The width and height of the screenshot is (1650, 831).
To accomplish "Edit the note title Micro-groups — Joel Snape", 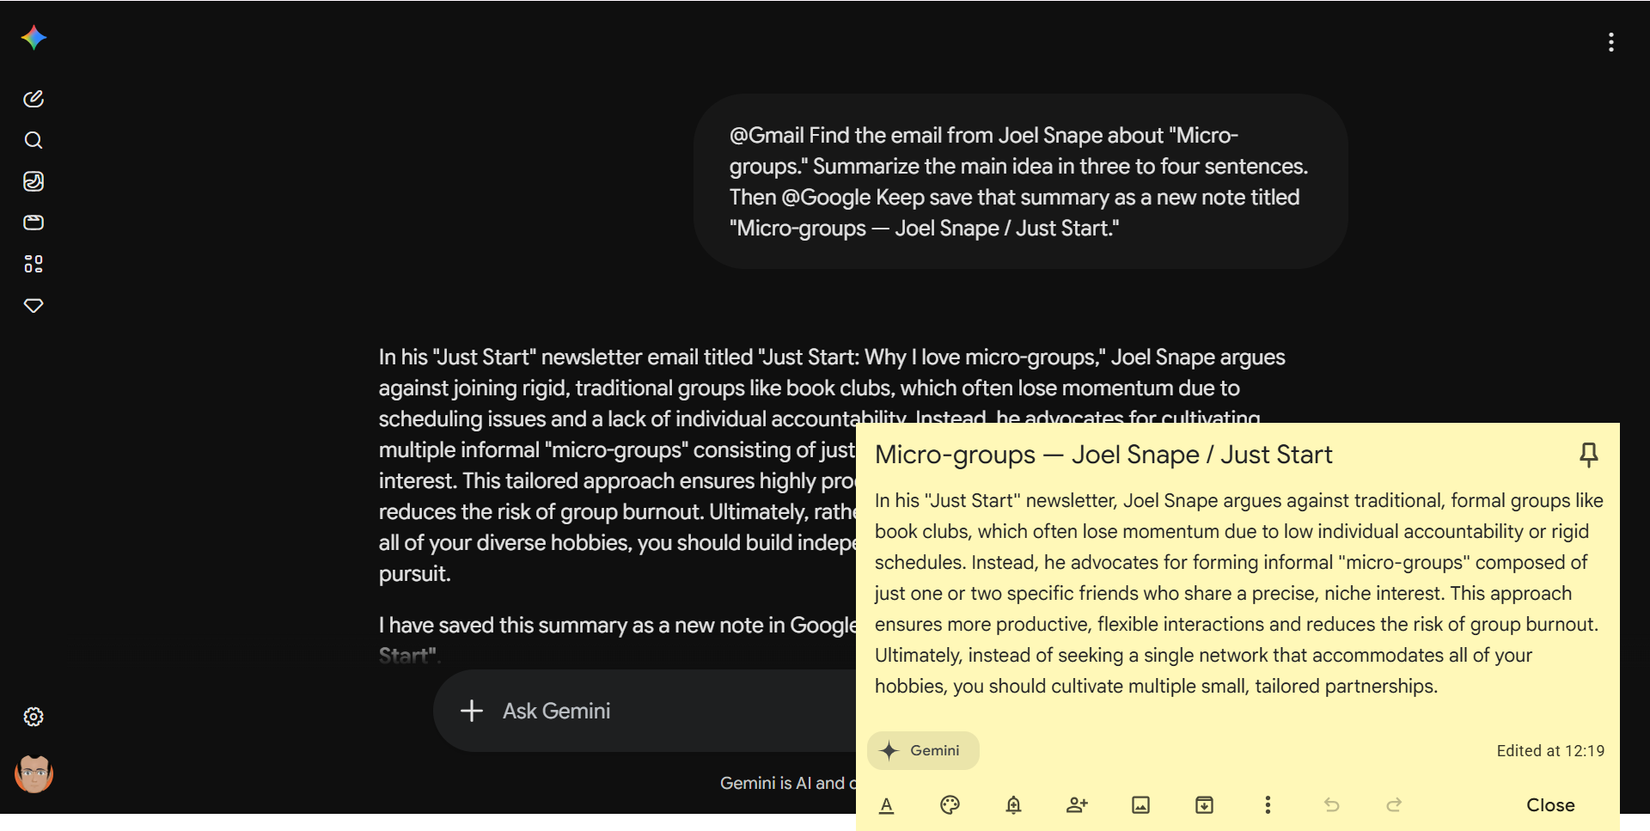I will pyautogui.click(x=1103, y=455).
